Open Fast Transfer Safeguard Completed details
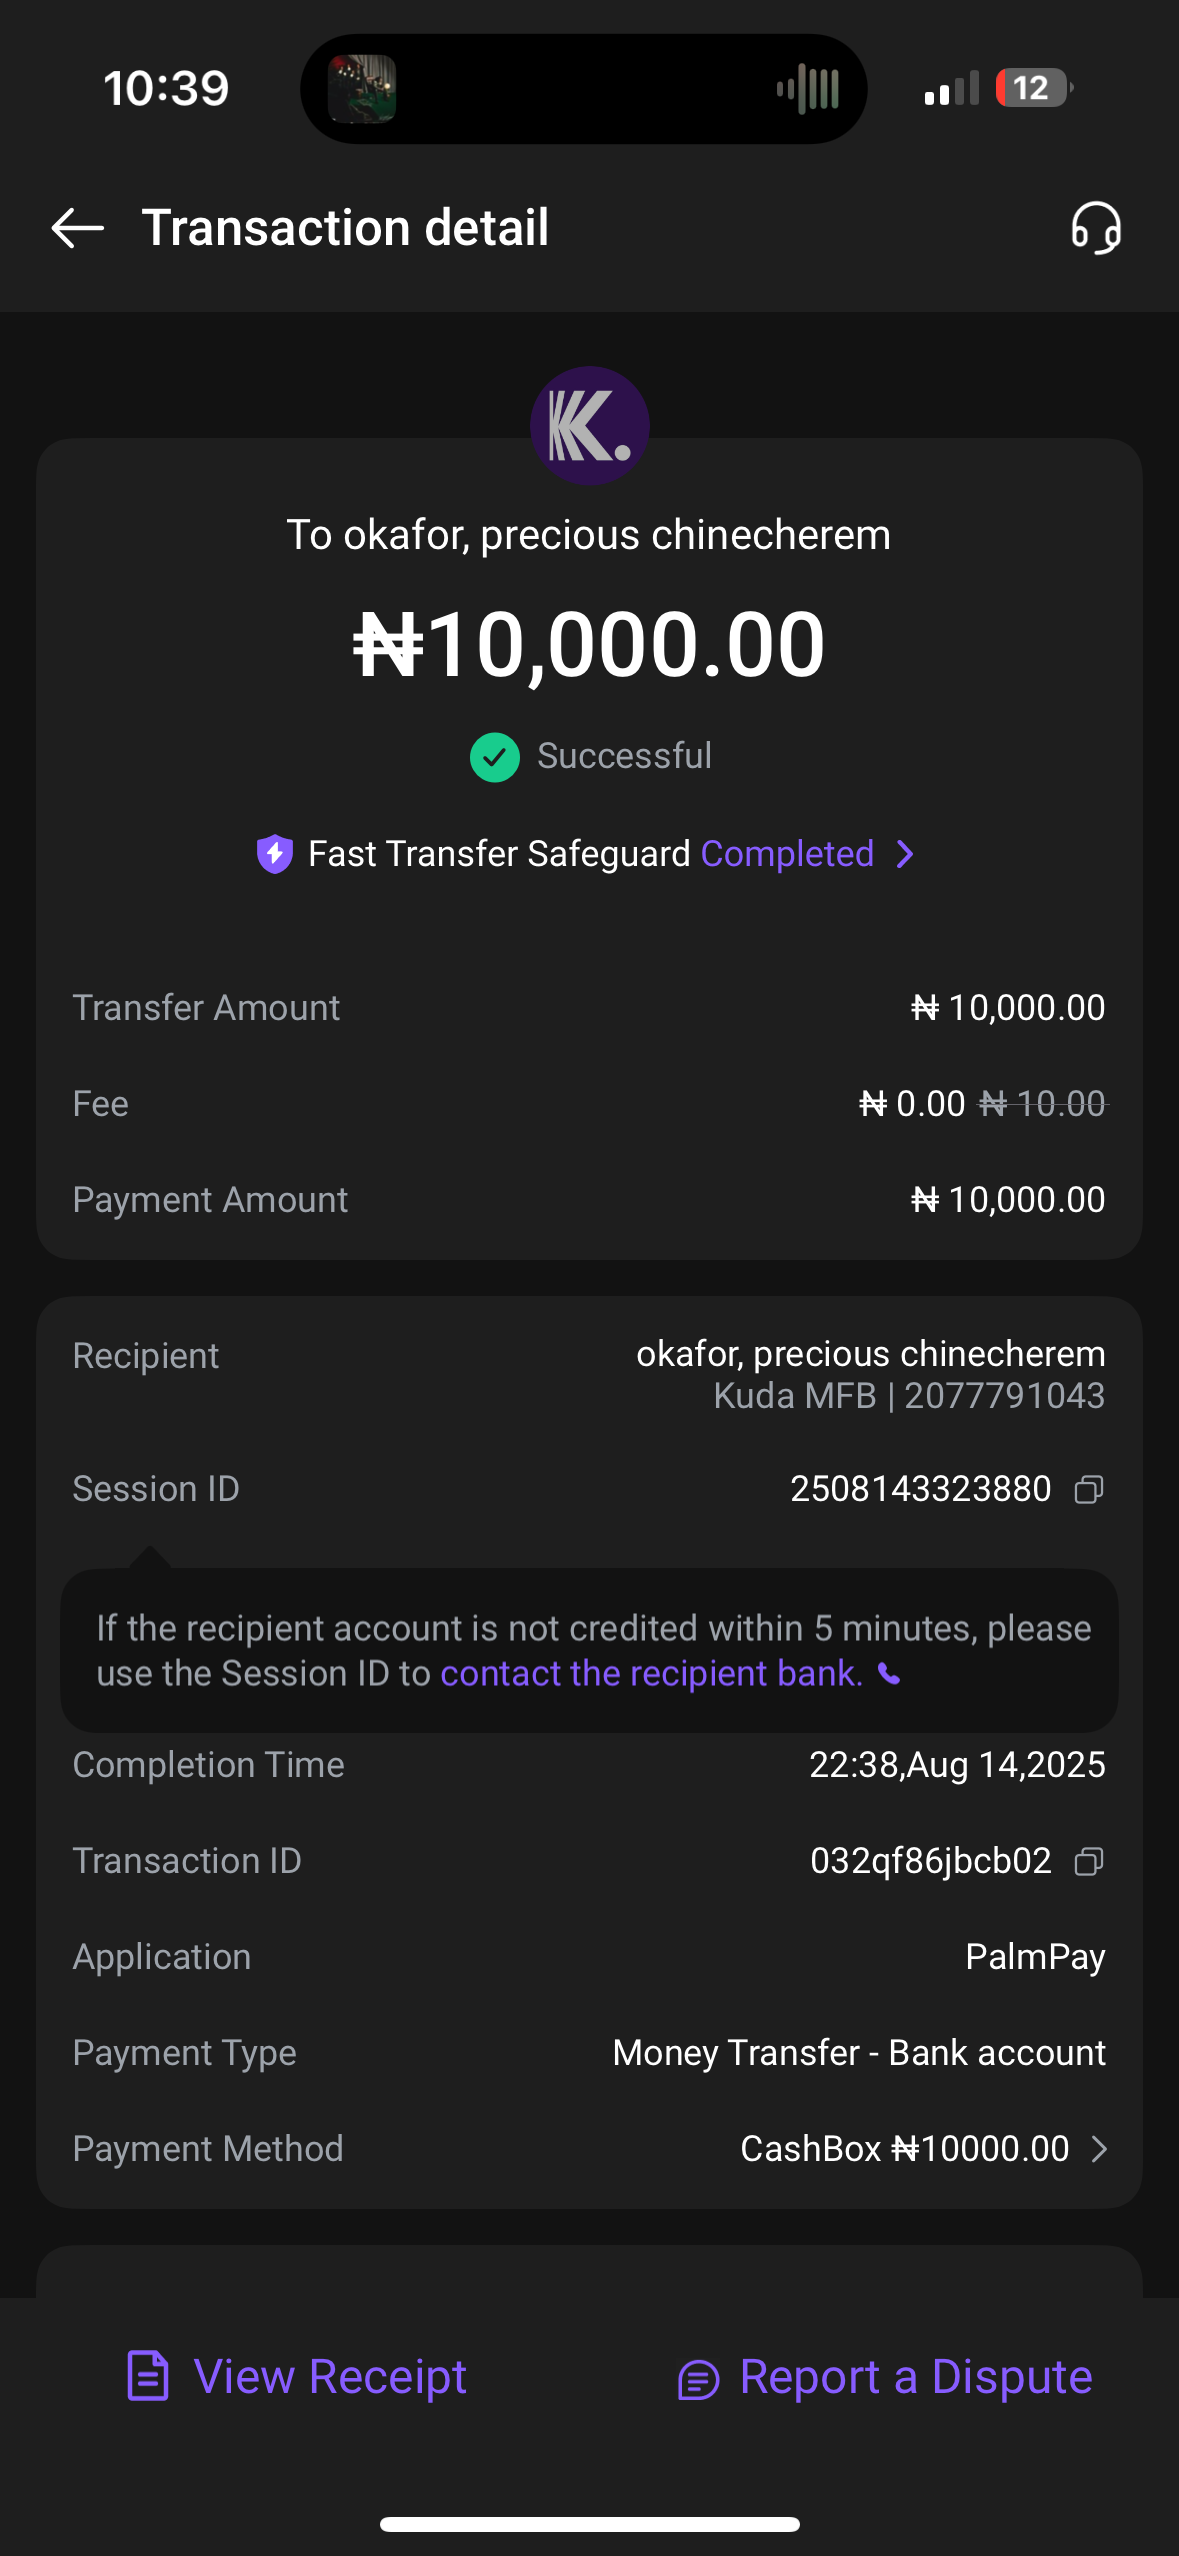Screen dimensions: 1179x2556 click(x=787, y=854)
